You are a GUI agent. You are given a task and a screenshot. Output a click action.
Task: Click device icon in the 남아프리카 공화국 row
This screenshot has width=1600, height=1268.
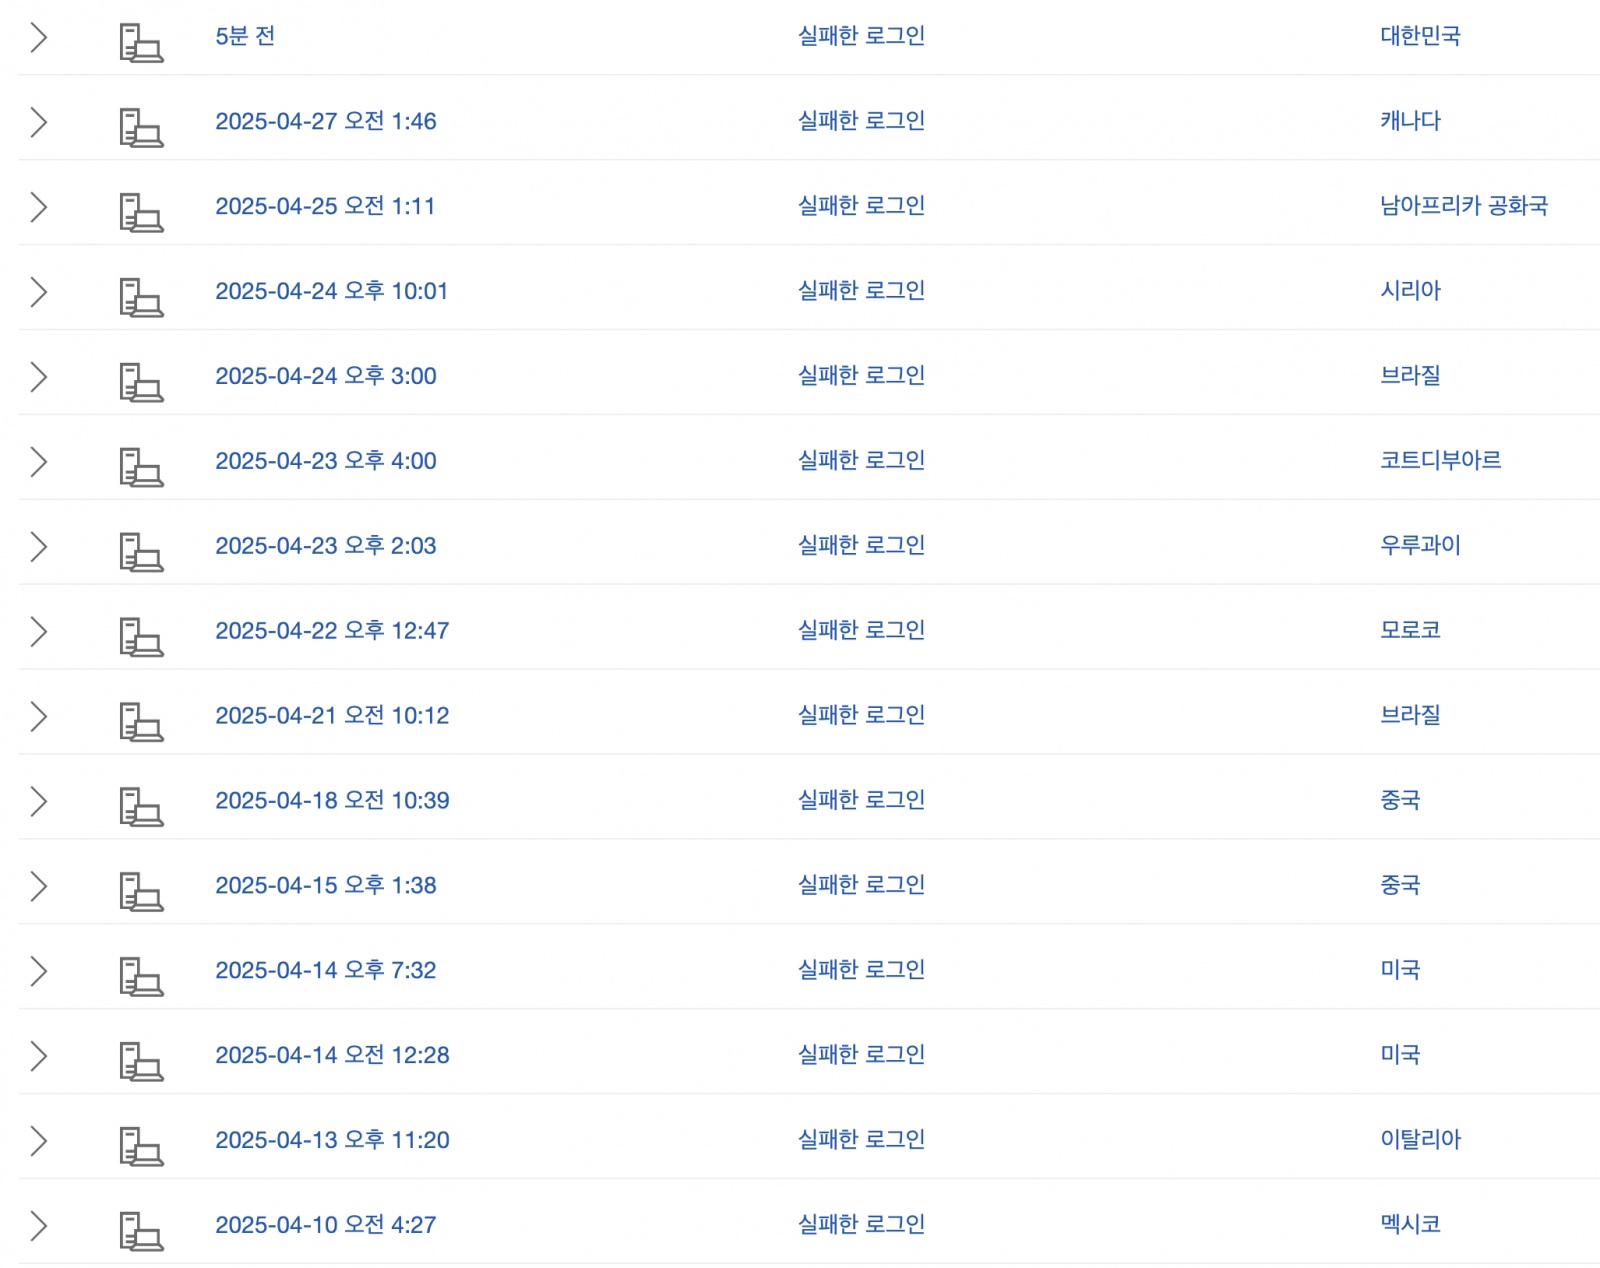pyautogui.click(x=141, y=213)
